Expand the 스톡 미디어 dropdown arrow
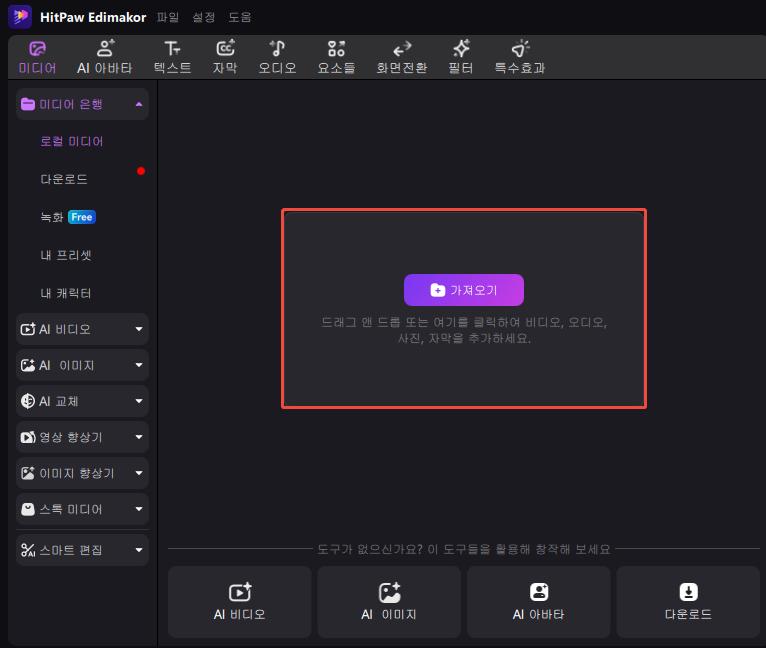766x648 pixels. [x=139, y=509]
